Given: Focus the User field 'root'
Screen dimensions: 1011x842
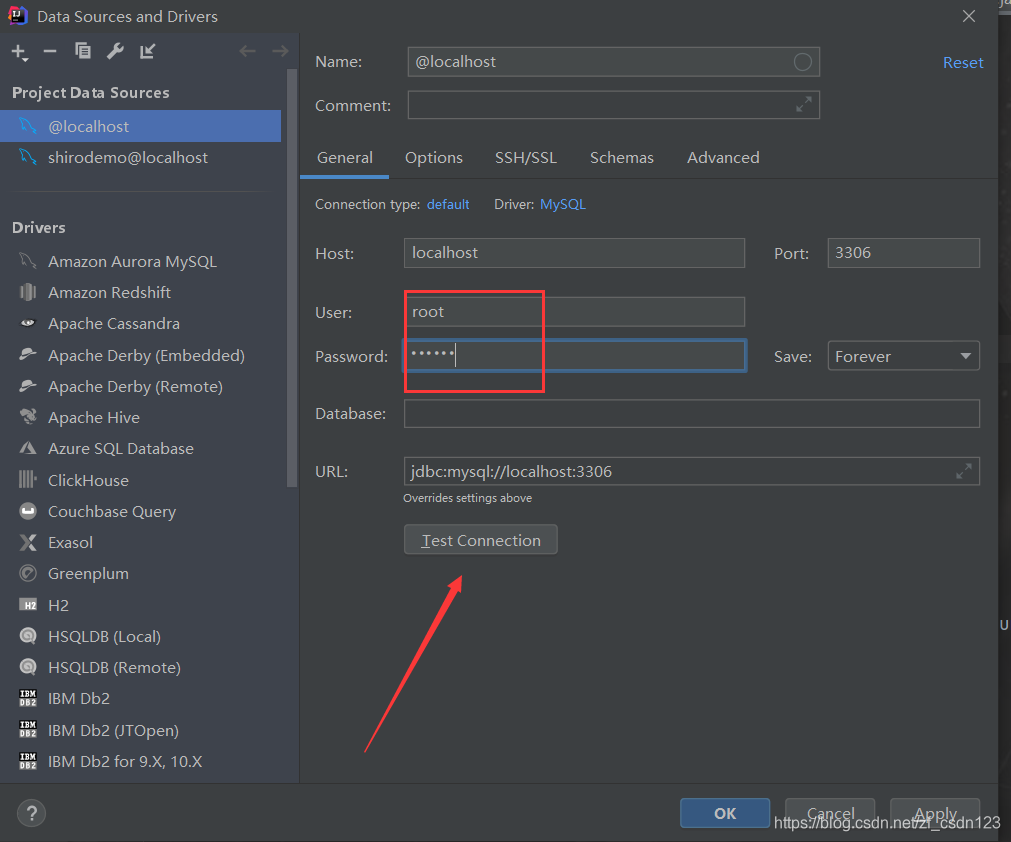Looking at the screenshot, I should click(574, 312).
